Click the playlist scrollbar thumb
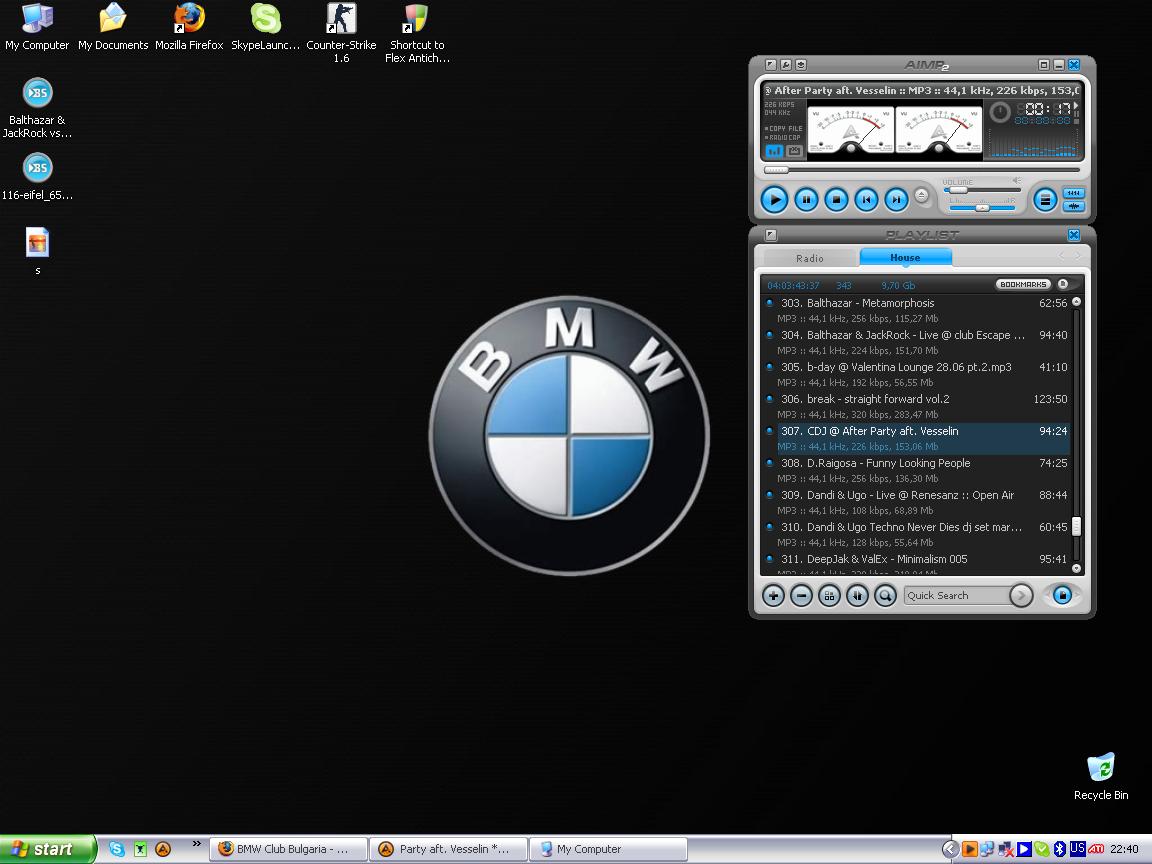Viewport: 1152px width, 864px height. click(x=1076, y=526)
